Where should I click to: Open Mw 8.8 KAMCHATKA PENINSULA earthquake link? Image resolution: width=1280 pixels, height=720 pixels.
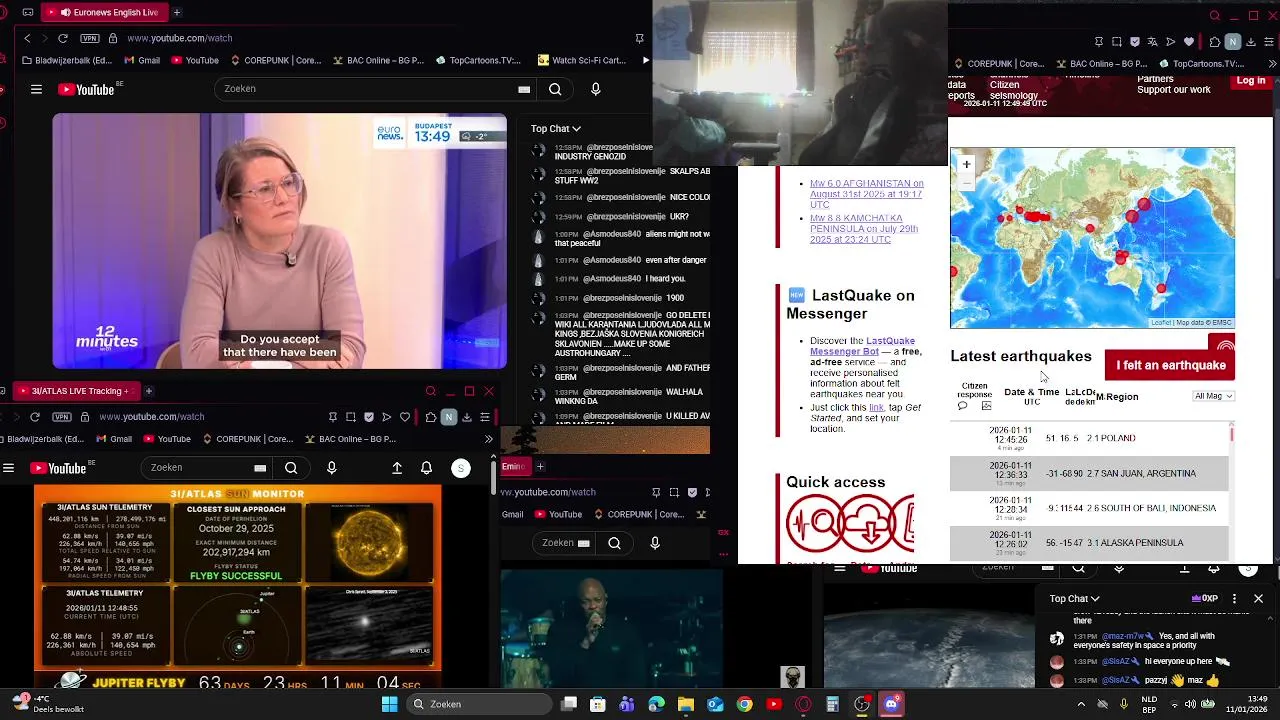coord(864,229)
